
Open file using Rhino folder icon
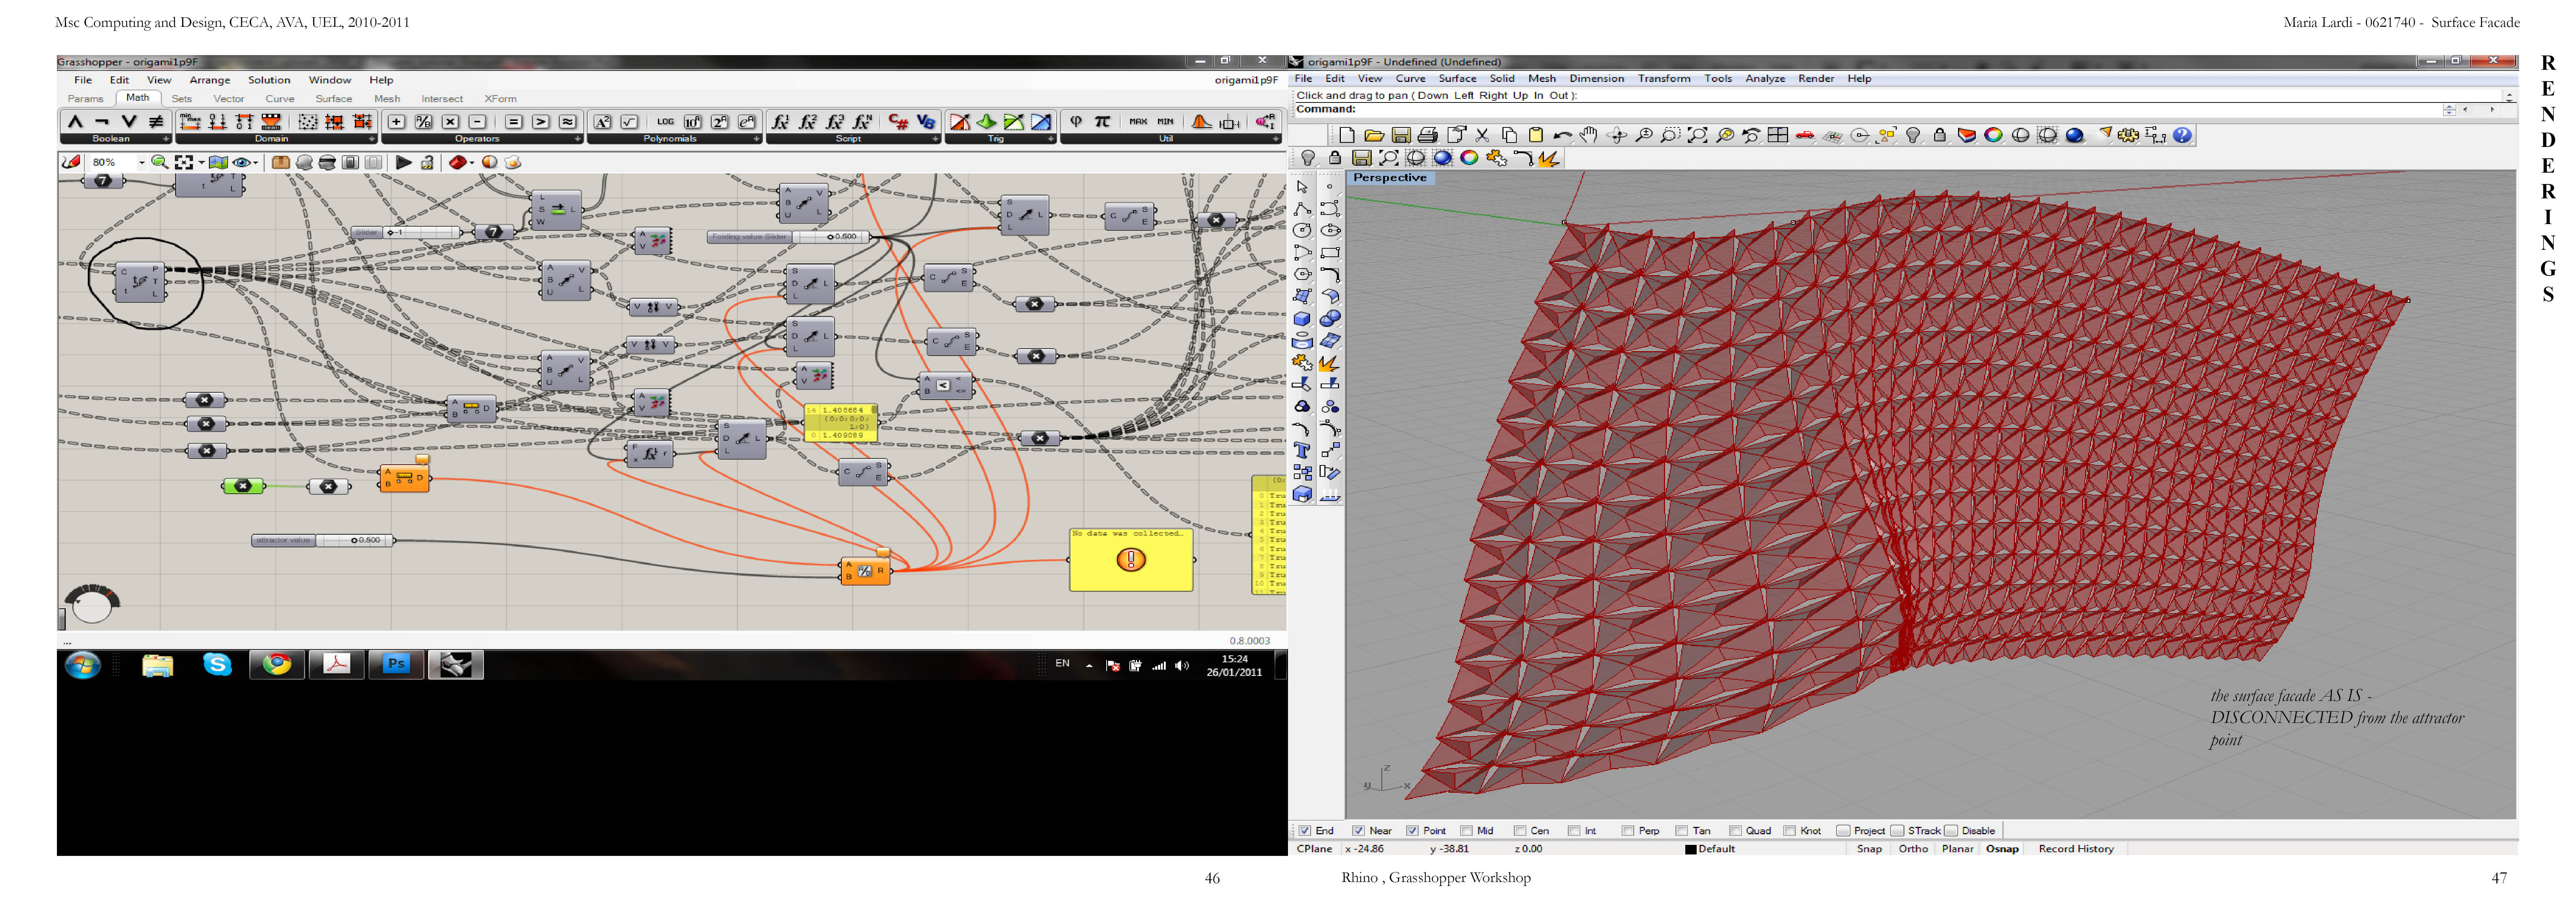(x=1374, y=135)
